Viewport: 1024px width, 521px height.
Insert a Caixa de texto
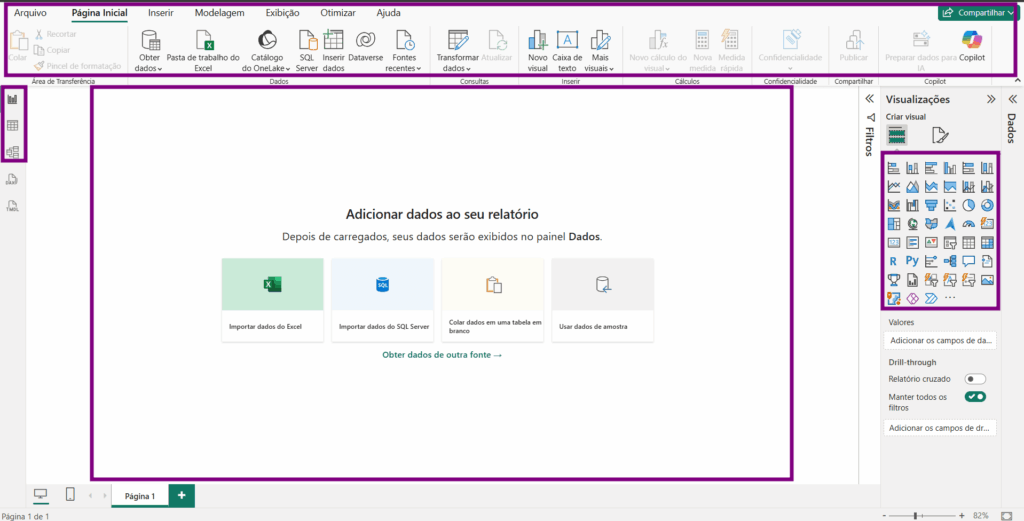click(x=567, y=51)
